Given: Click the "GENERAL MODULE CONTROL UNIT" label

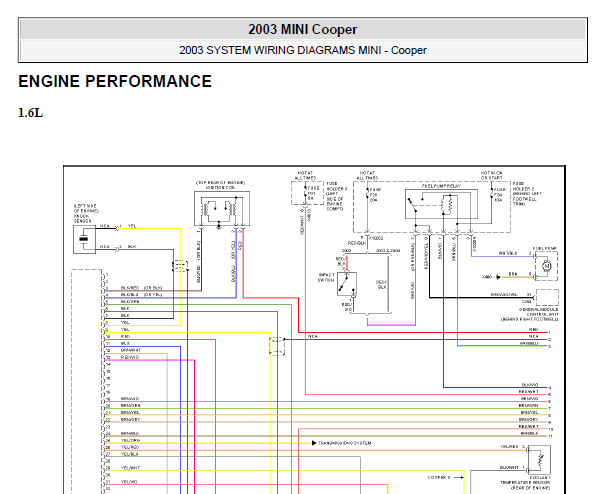Looking at the screenshot, I should tap(538, 312).
